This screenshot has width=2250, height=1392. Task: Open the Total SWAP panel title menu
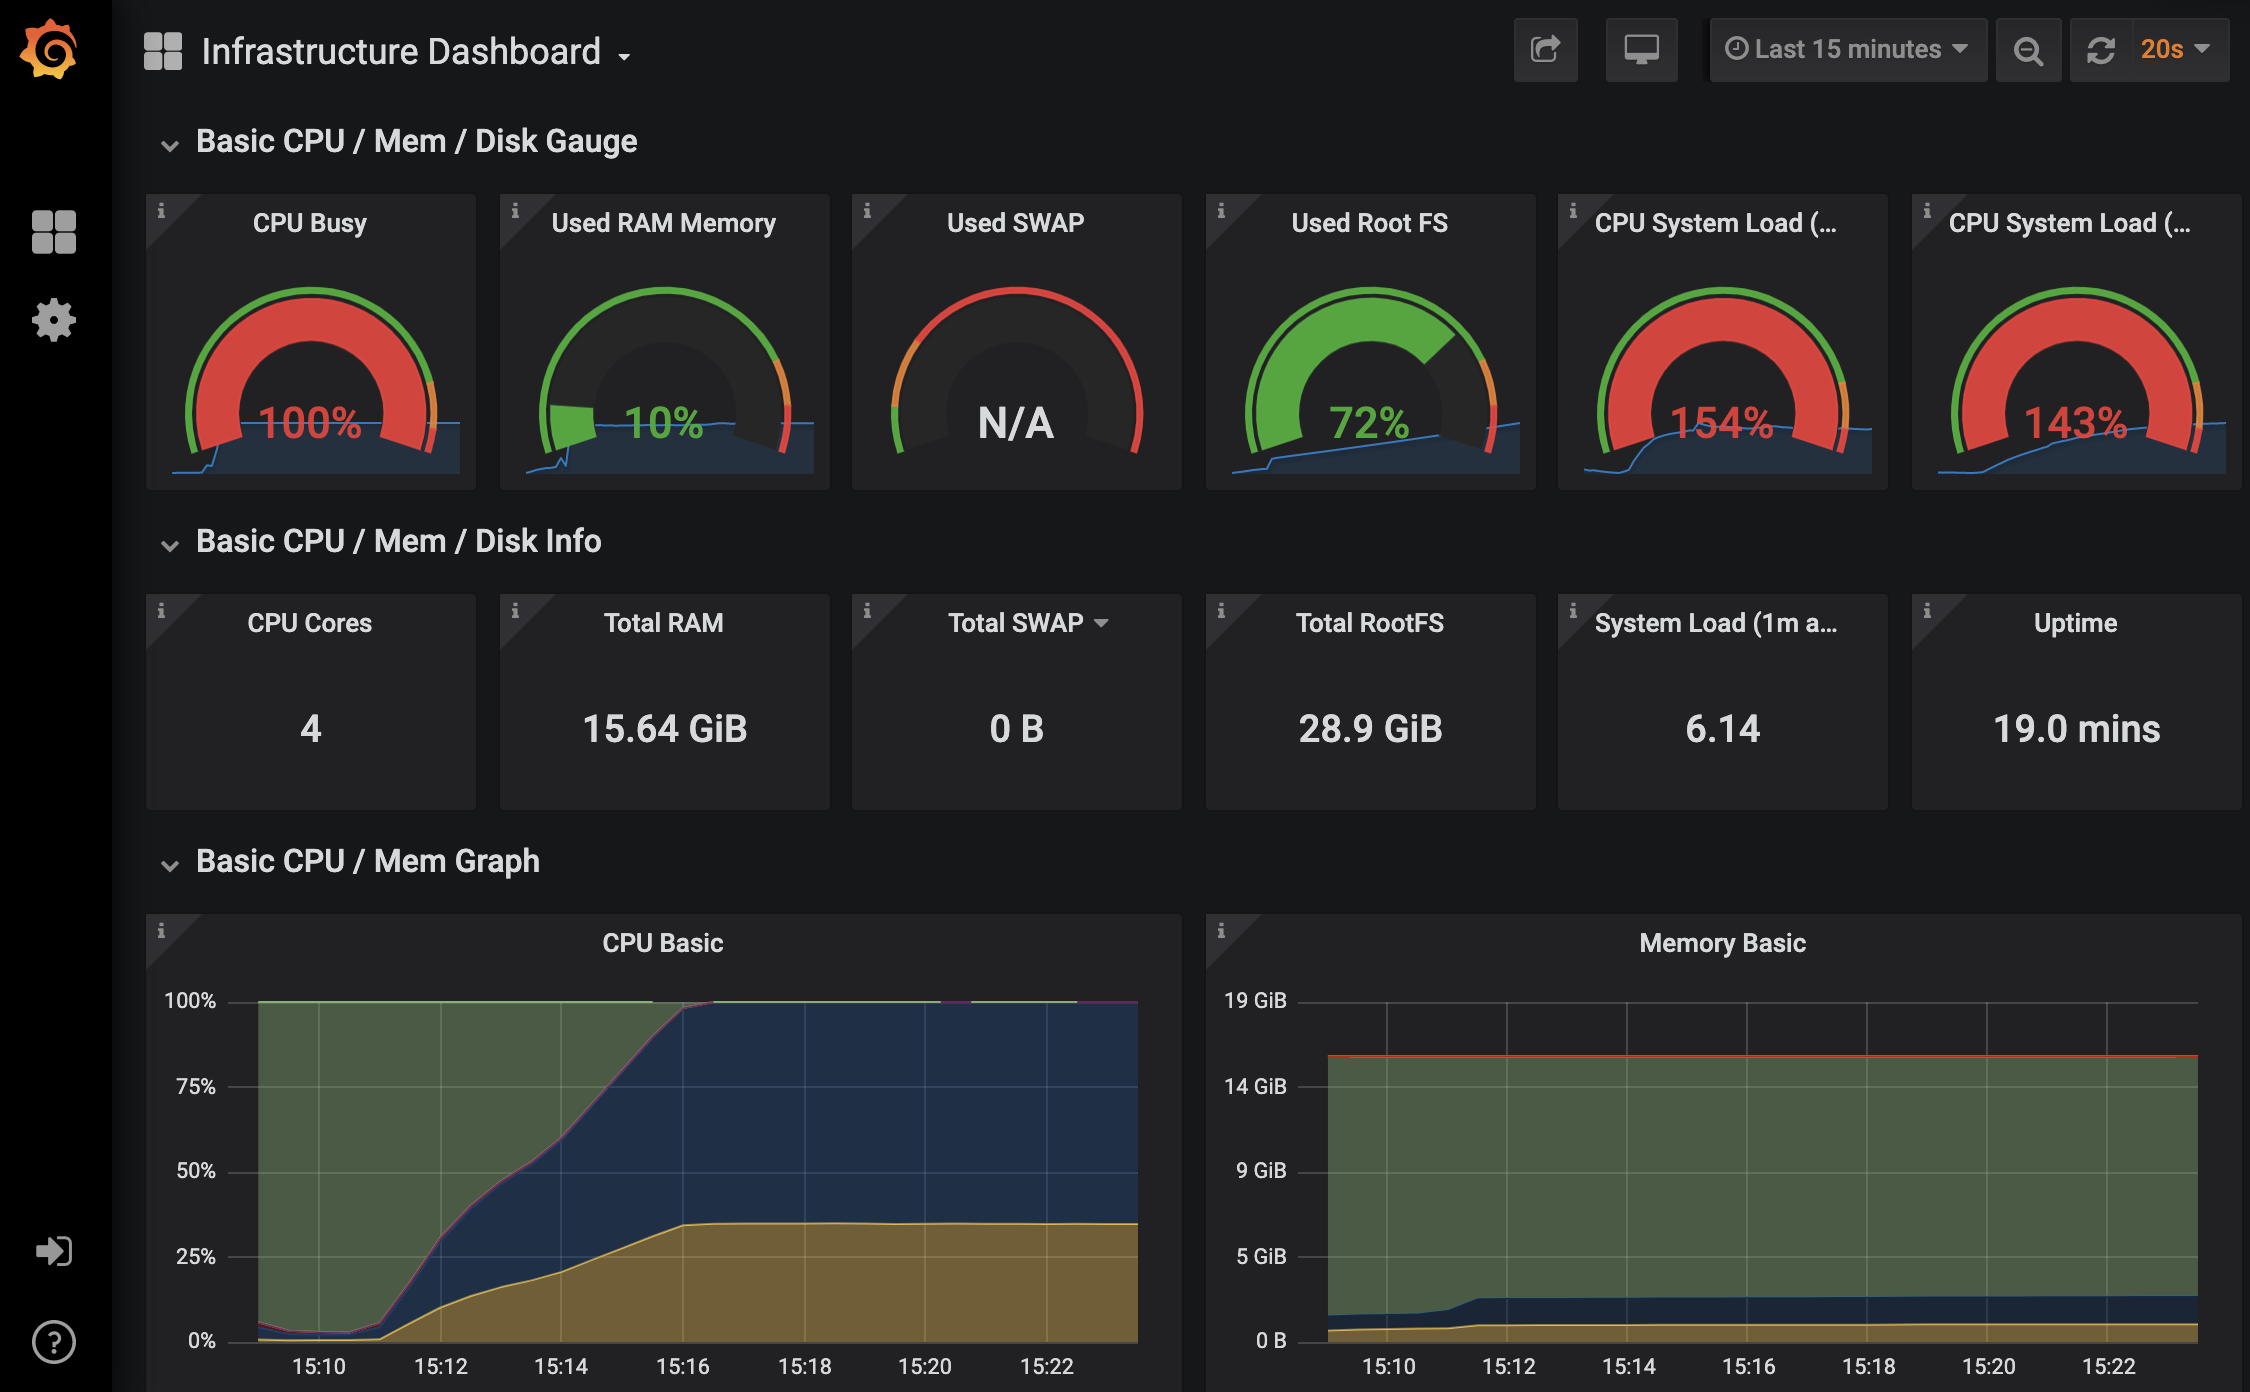(1027, 623)
